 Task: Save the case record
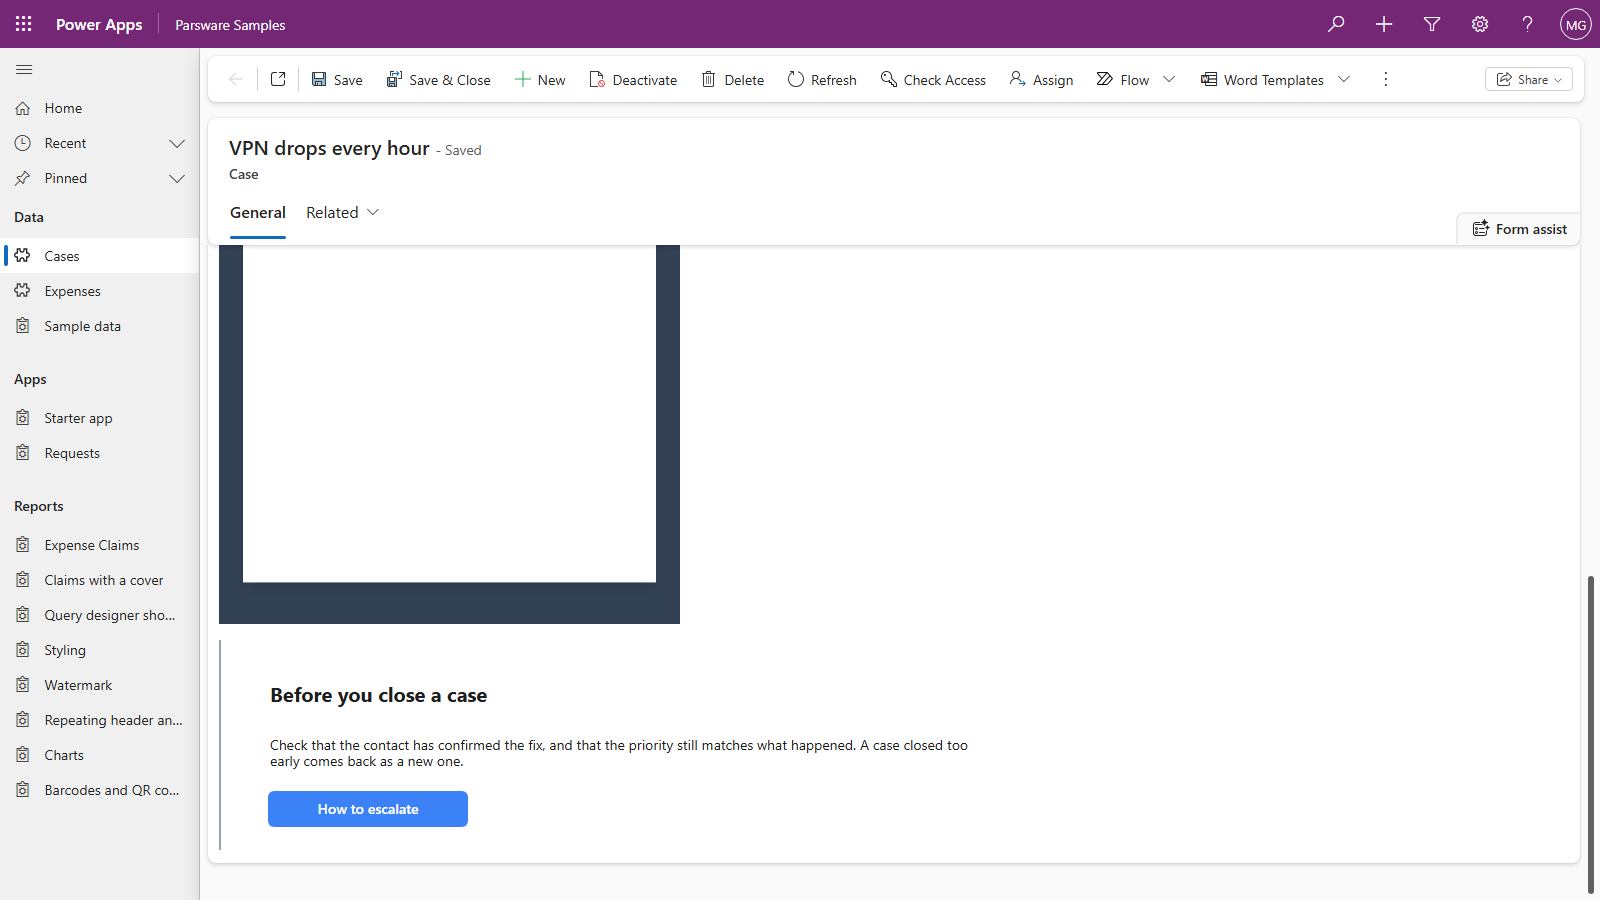(x=337, y=79)
